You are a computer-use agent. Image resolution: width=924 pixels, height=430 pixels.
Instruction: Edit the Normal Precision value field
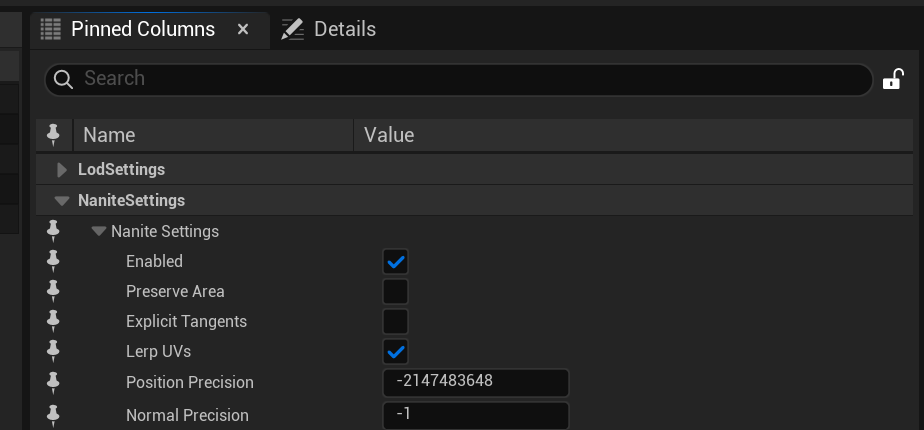point(476,416)
